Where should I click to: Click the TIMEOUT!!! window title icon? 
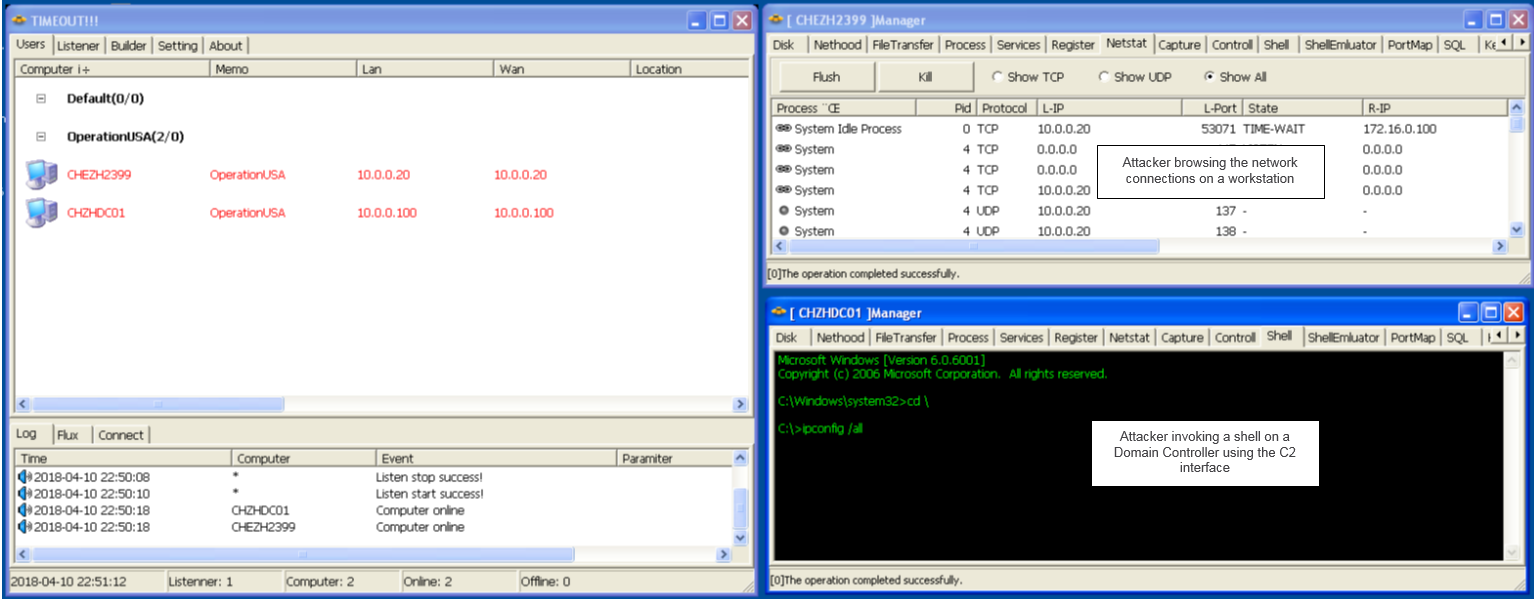[19, 20]
